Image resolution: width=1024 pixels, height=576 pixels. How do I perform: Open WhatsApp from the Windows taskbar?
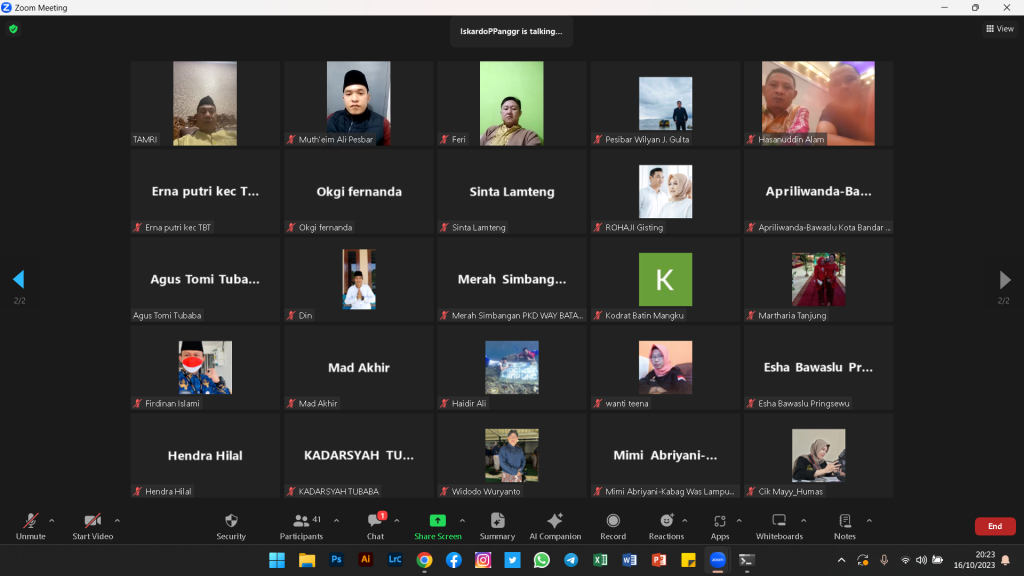(541, 560)
